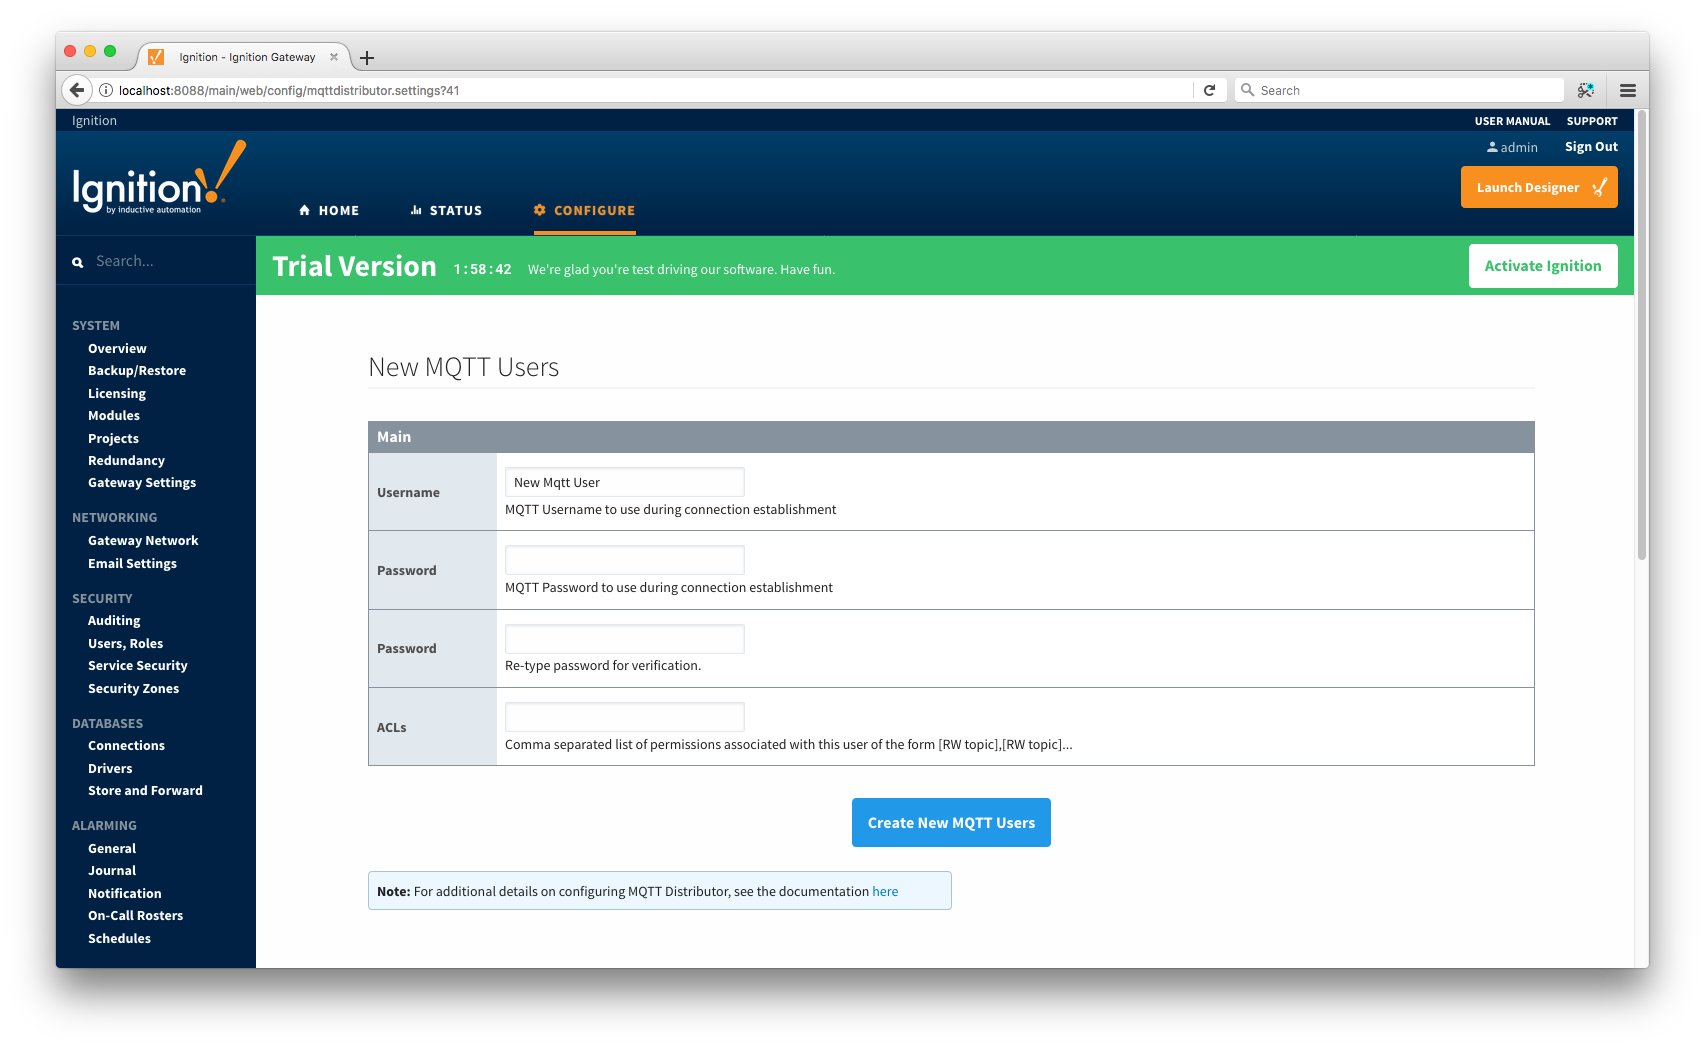Open Security Zones in sidebar
This screenshot has width=1705, height=1048.
click(133, 688)
